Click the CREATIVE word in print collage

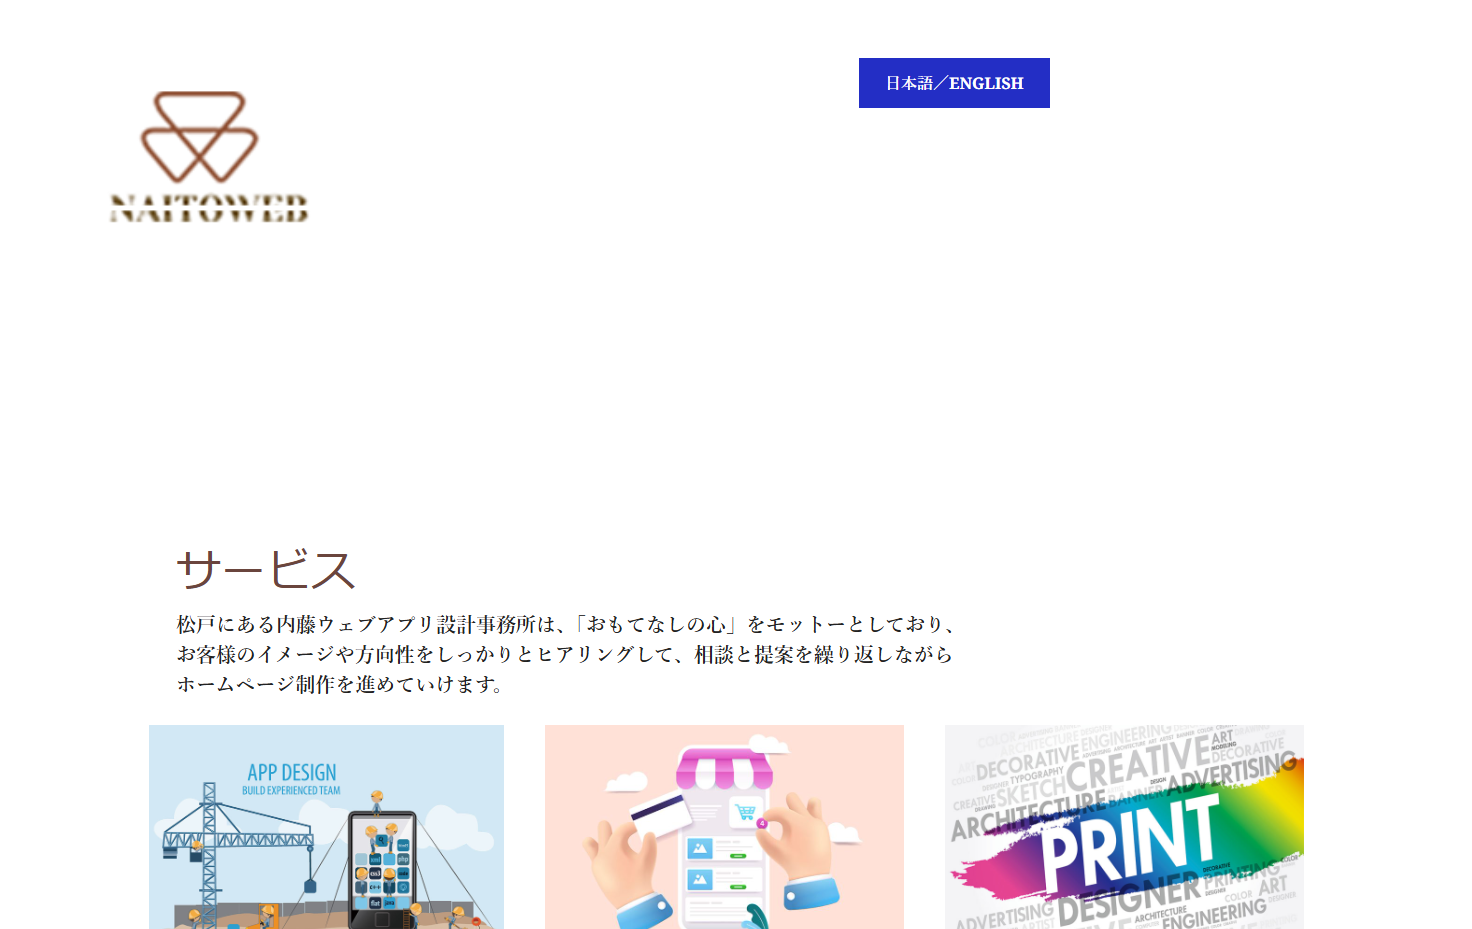click(1138, 766)
